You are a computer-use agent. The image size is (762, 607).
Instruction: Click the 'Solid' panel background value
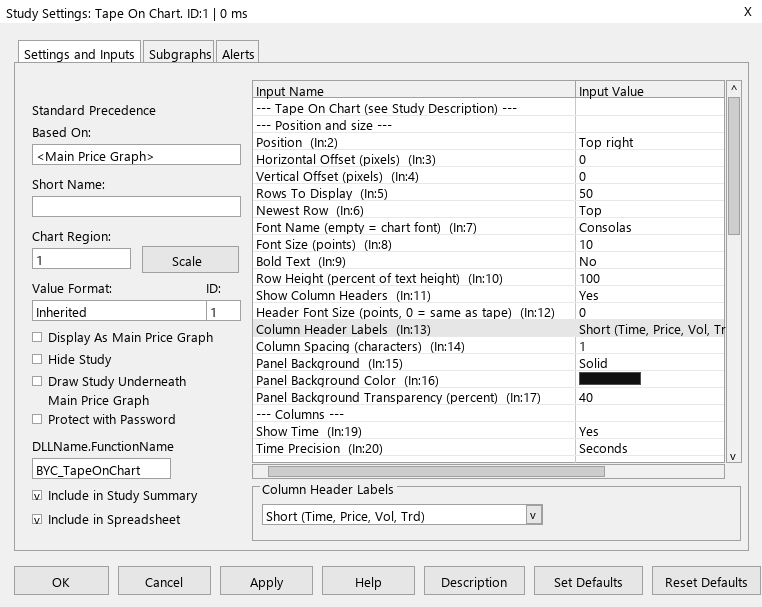click(x=593, y=364)
